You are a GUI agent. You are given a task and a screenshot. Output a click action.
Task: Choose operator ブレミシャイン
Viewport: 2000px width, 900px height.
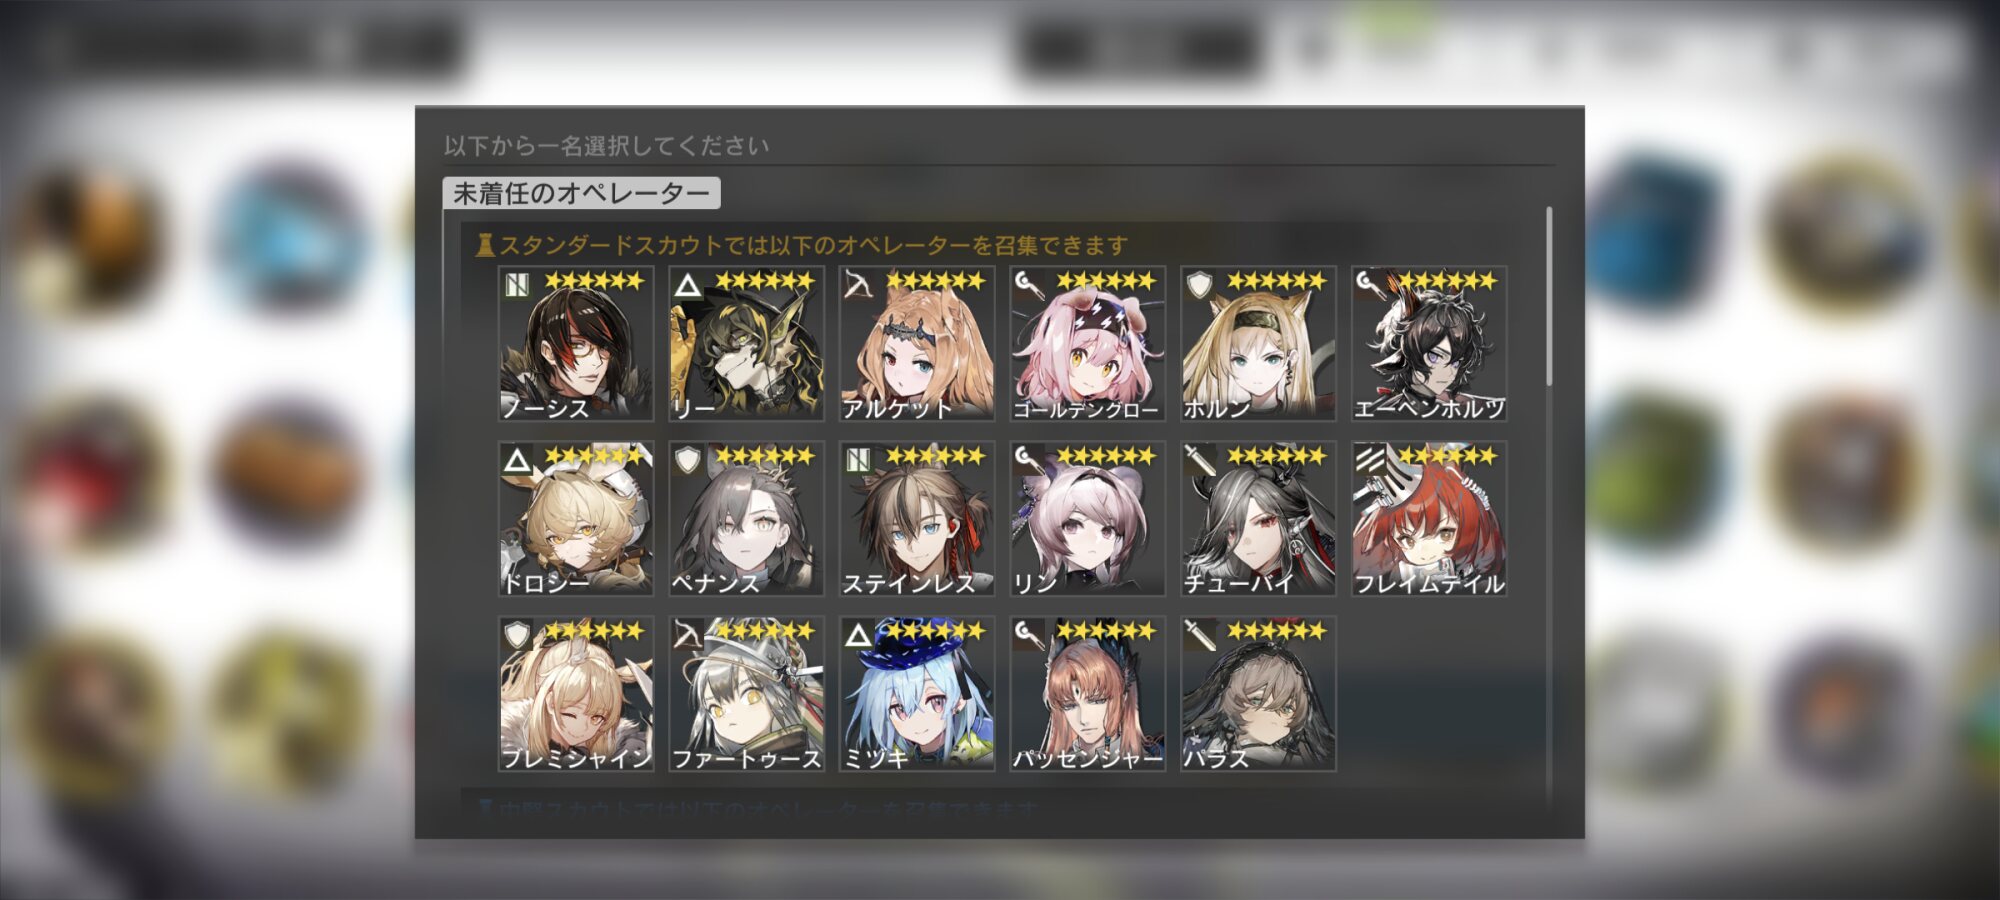576,694
